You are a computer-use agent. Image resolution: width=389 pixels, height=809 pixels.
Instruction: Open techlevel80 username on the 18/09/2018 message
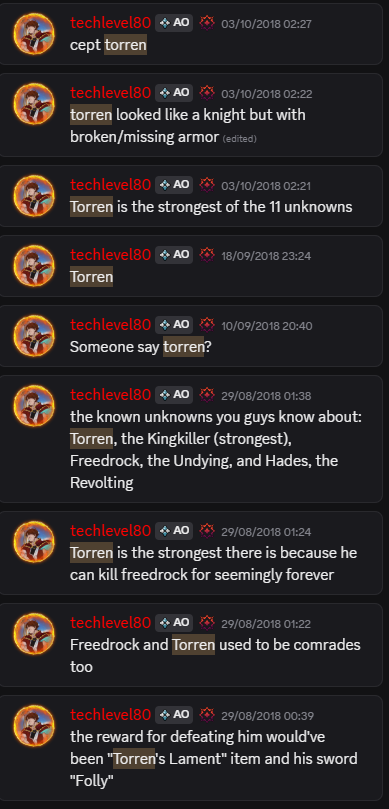coord(110,254)
